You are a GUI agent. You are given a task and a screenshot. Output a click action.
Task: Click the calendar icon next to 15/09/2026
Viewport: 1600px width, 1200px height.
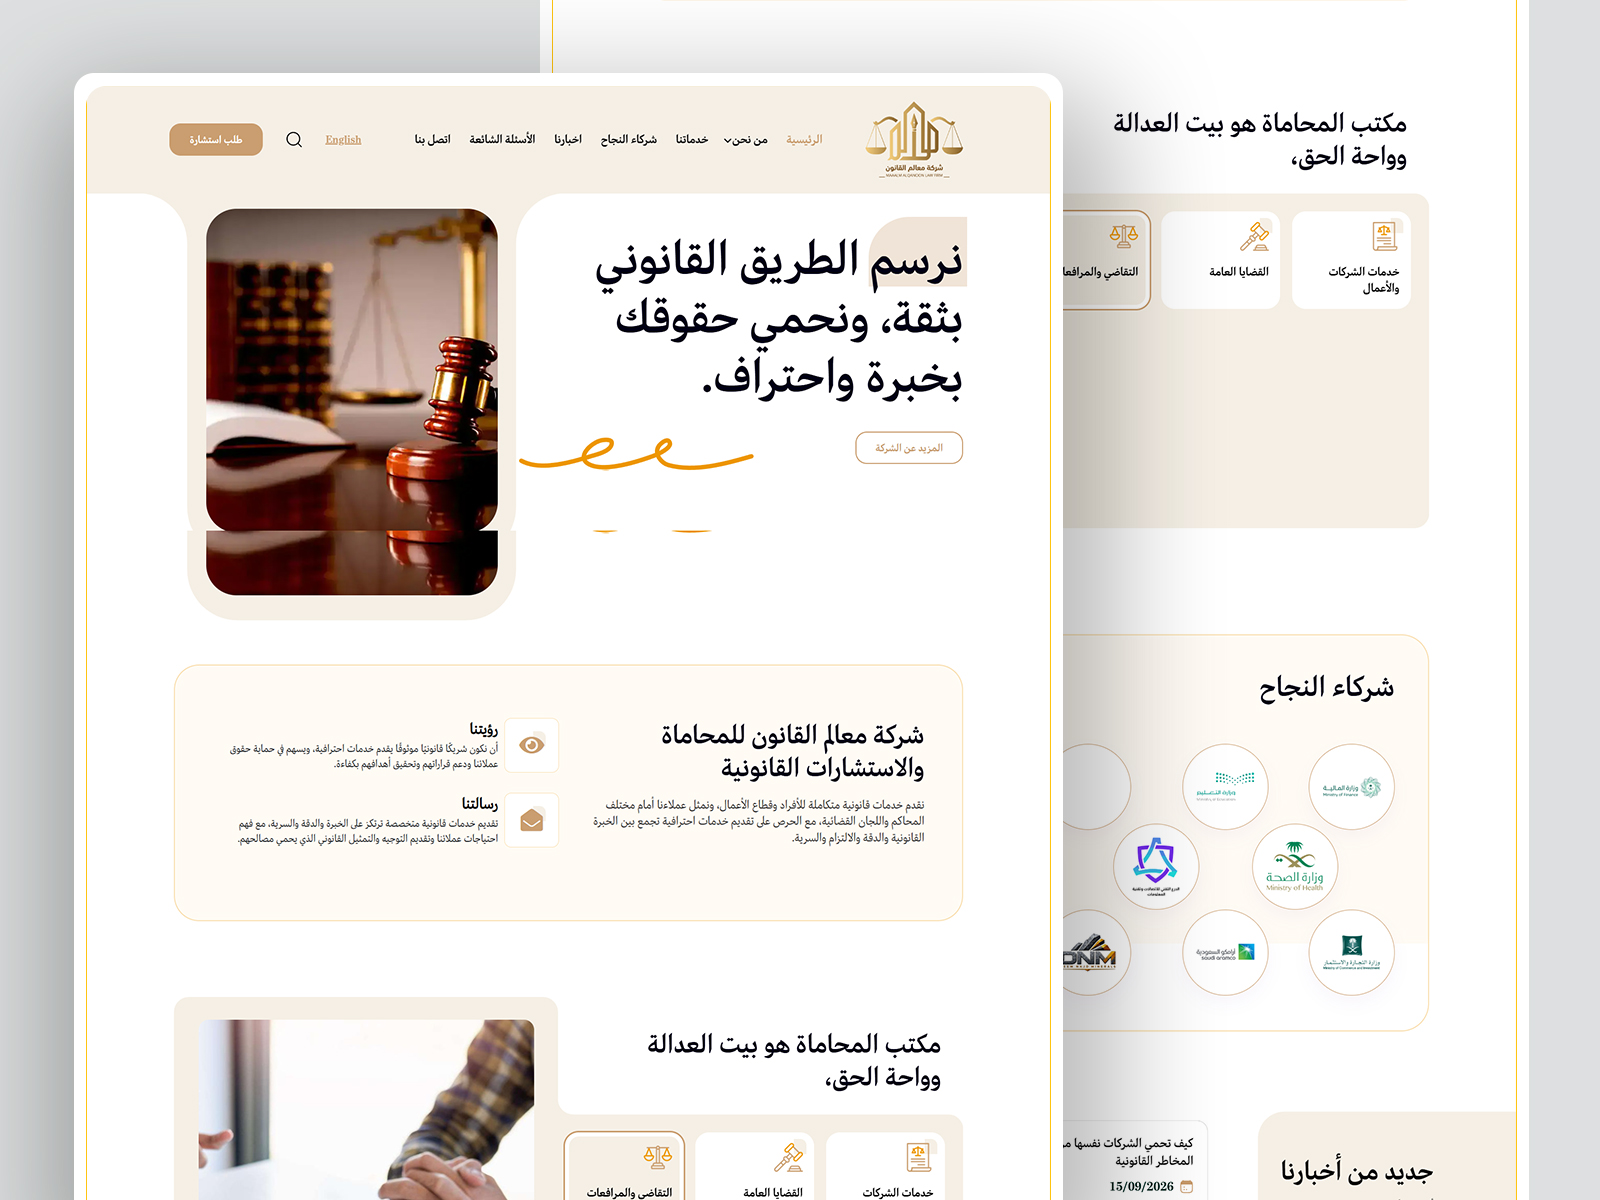tap(1187, 1186)
